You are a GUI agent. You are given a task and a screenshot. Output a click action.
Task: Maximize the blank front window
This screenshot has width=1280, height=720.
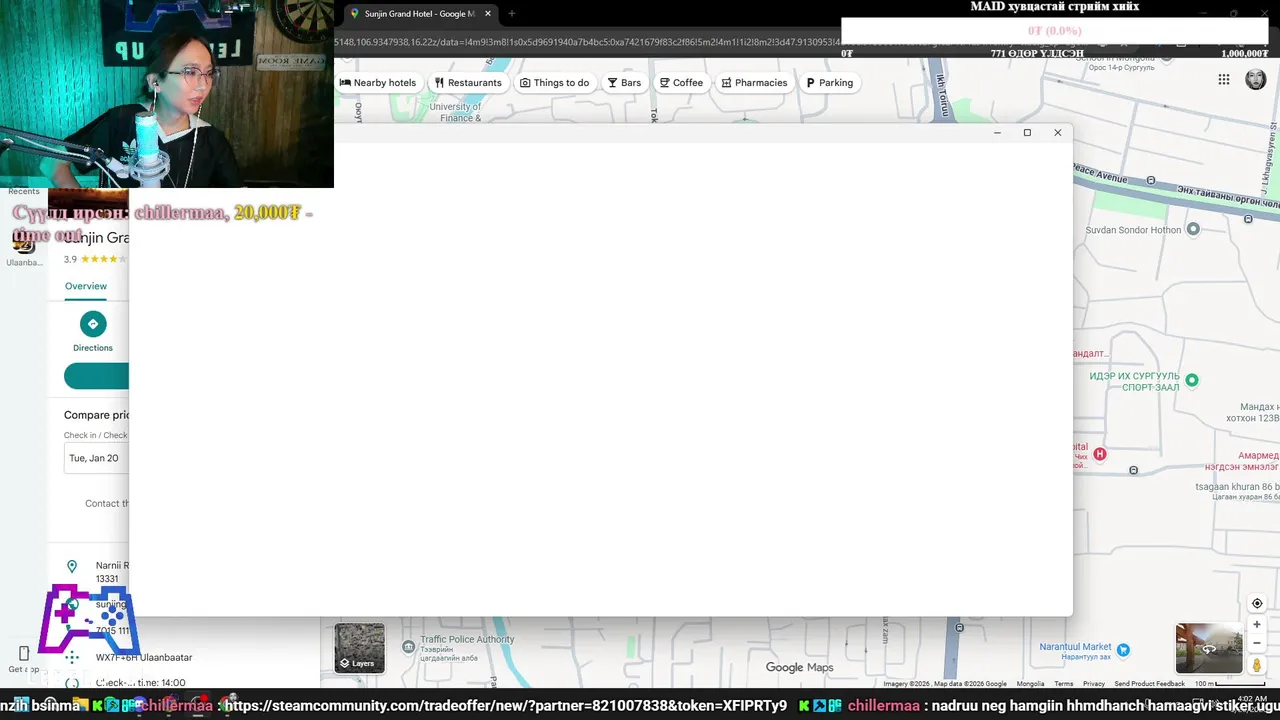[x=1027, y=132]
